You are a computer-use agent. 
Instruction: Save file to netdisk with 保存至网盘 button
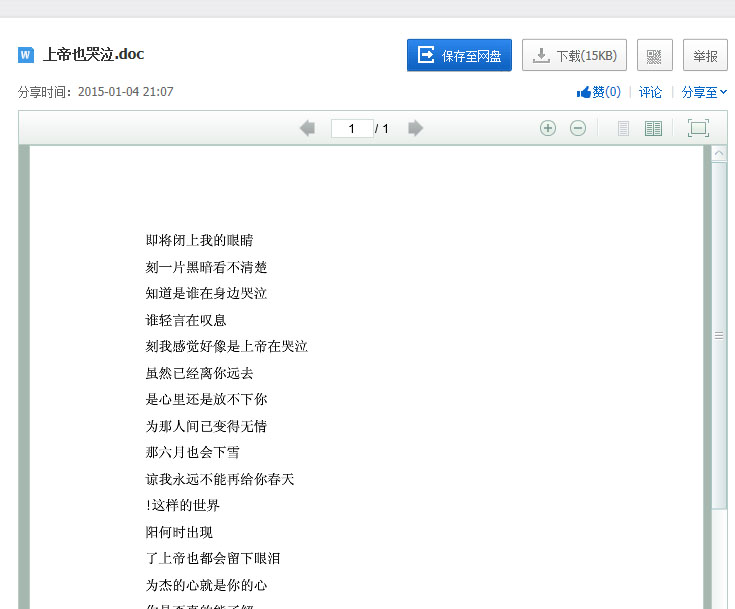(x=459, y=55)
